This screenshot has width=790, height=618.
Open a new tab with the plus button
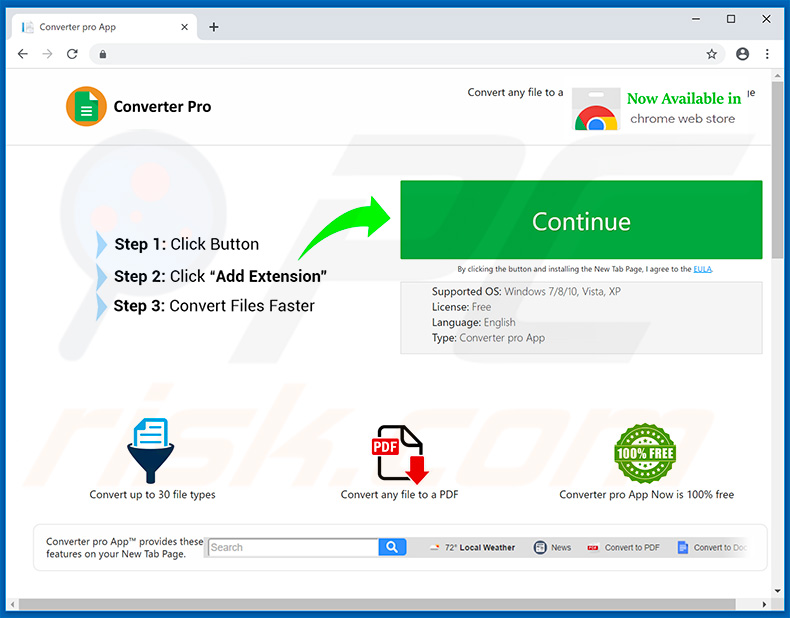point(214,27)
